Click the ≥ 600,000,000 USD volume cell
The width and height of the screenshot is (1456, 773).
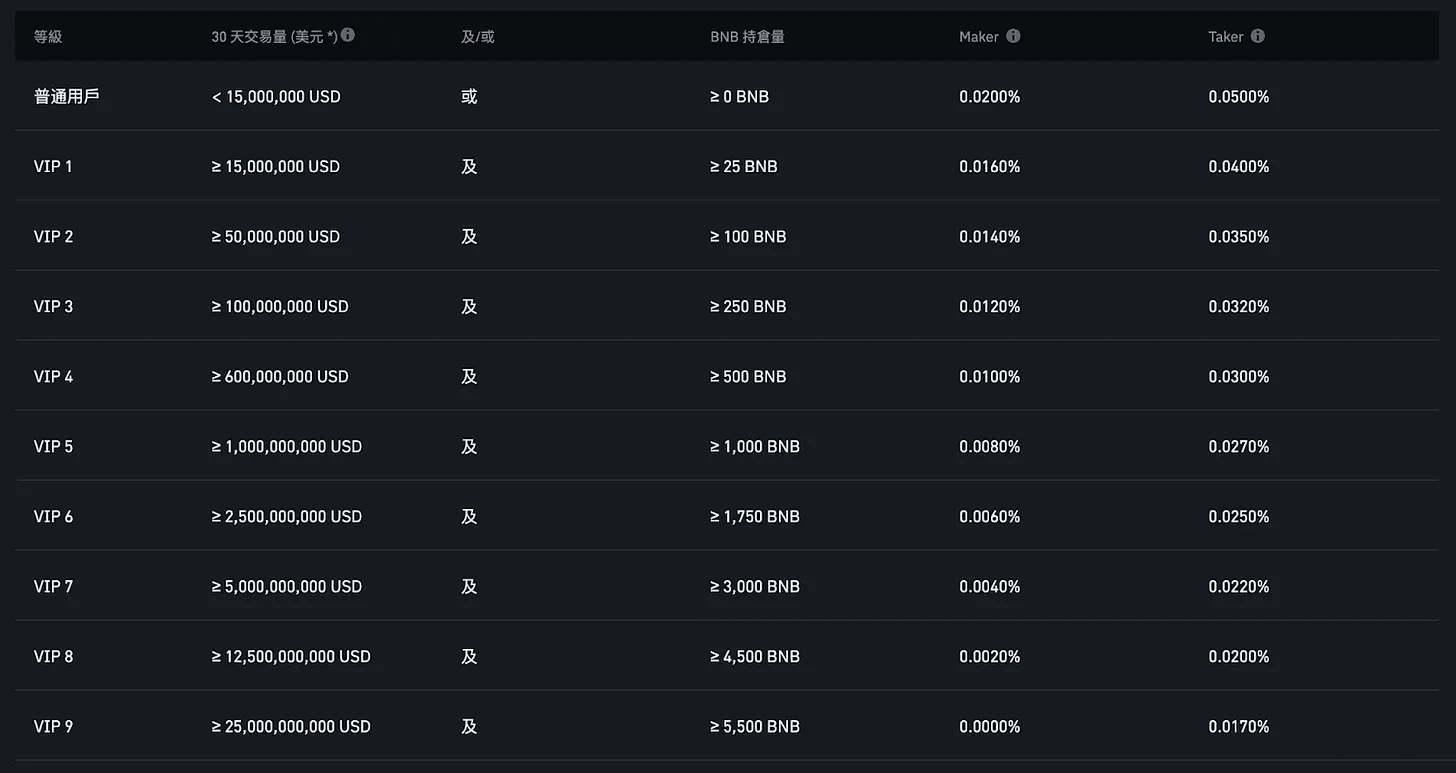[280, 377]
